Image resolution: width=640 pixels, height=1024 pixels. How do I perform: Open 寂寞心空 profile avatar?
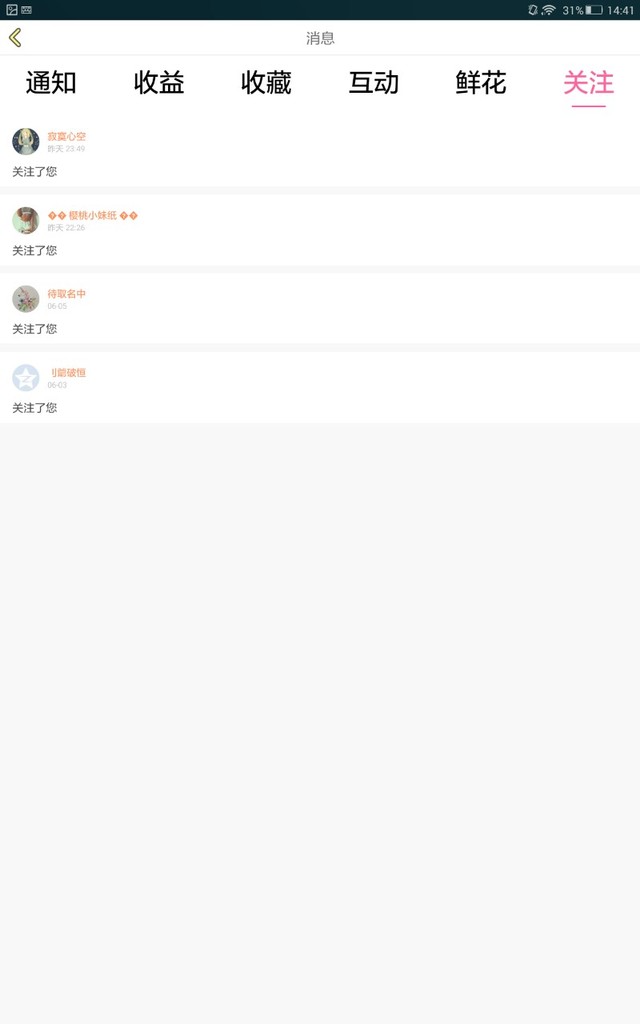[x=25, y=142]
